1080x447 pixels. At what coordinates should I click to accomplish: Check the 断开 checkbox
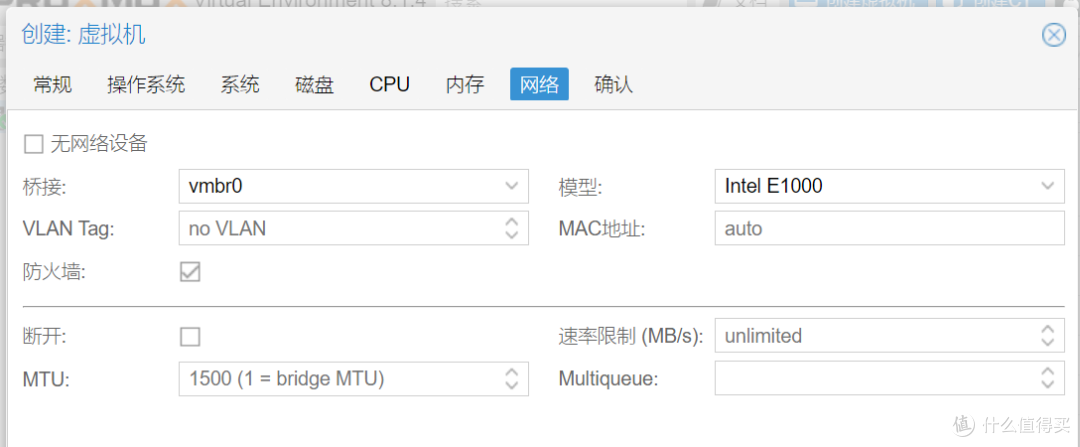[190, 337]
